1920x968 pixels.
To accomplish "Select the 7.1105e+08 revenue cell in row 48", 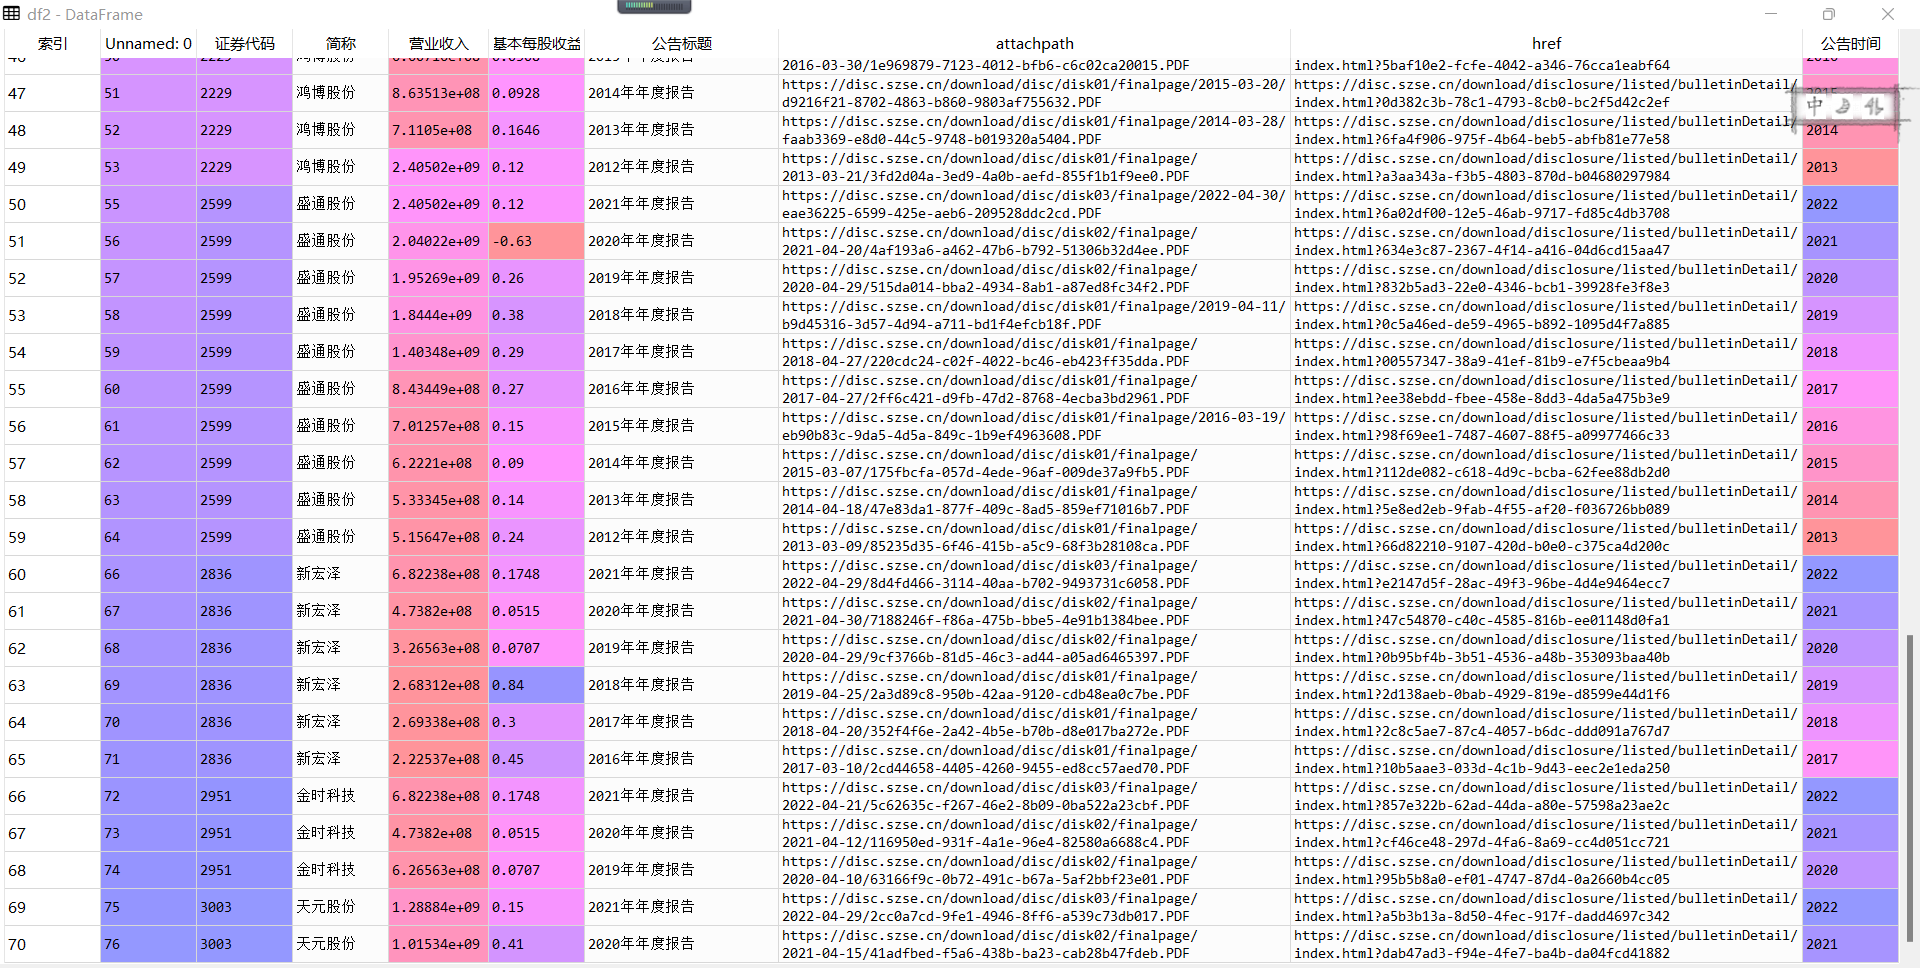I will 438,130.
